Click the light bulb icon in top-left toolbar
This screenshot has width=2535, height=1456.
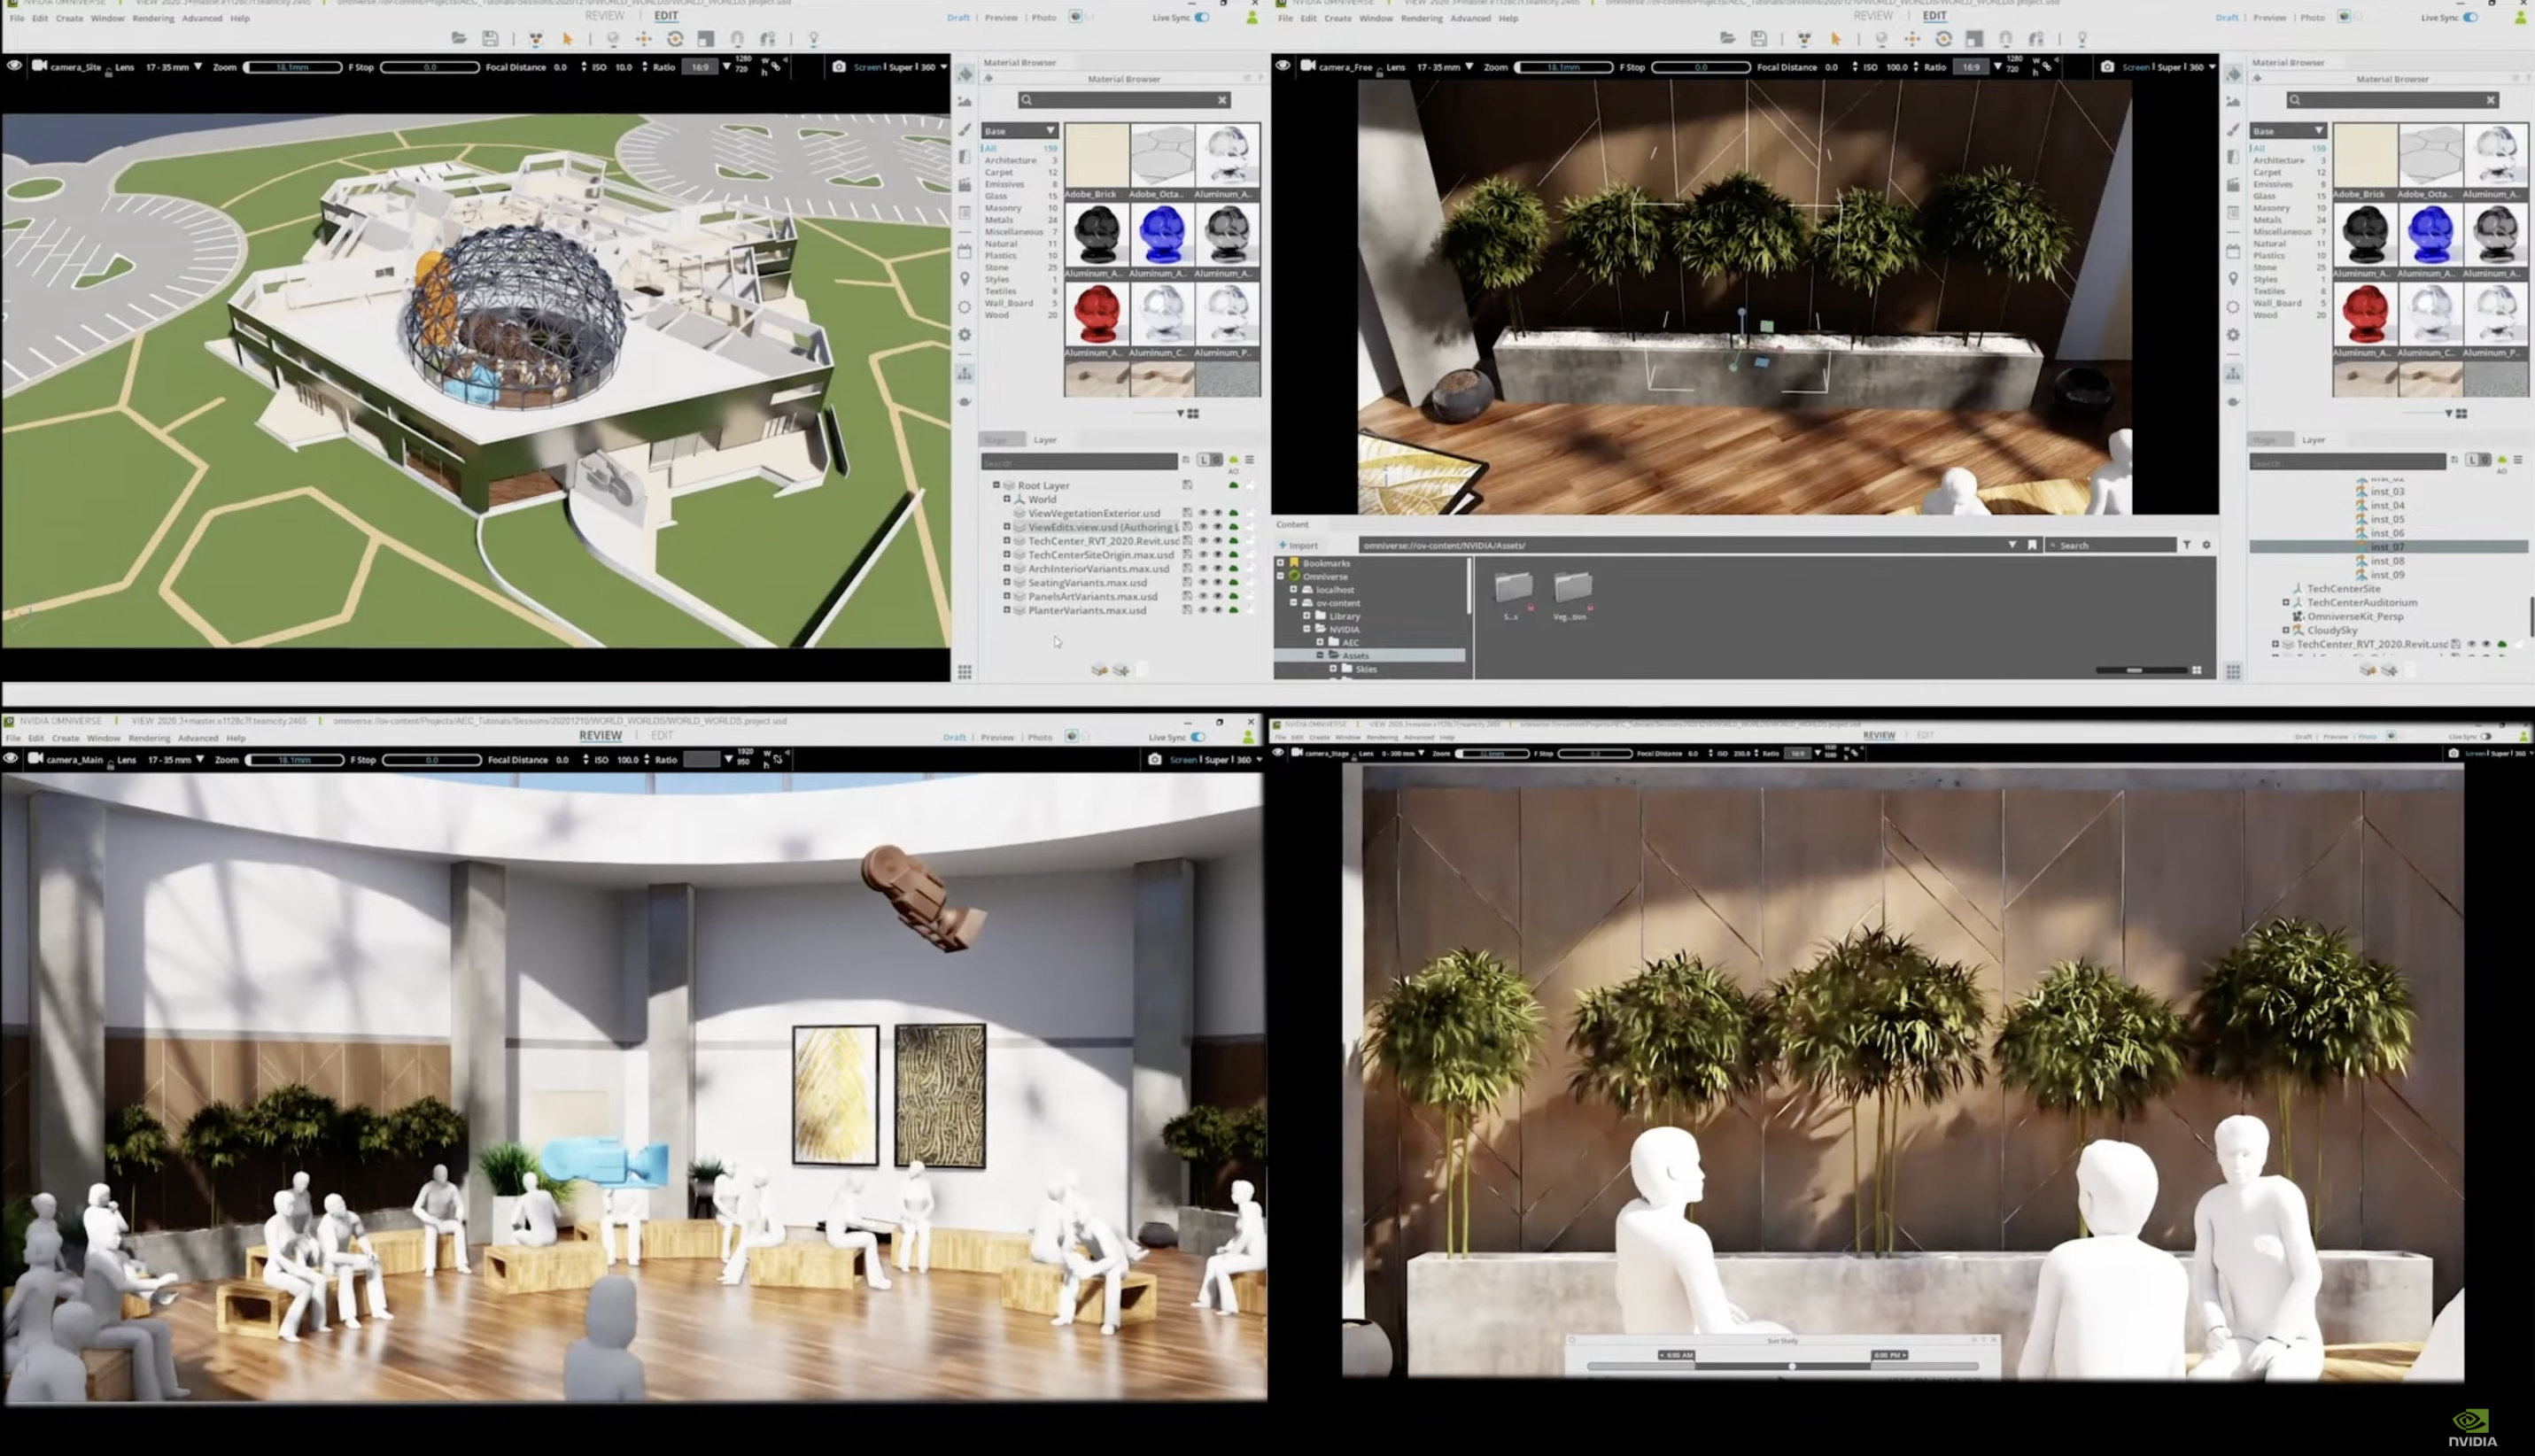[x=813, y=38]
